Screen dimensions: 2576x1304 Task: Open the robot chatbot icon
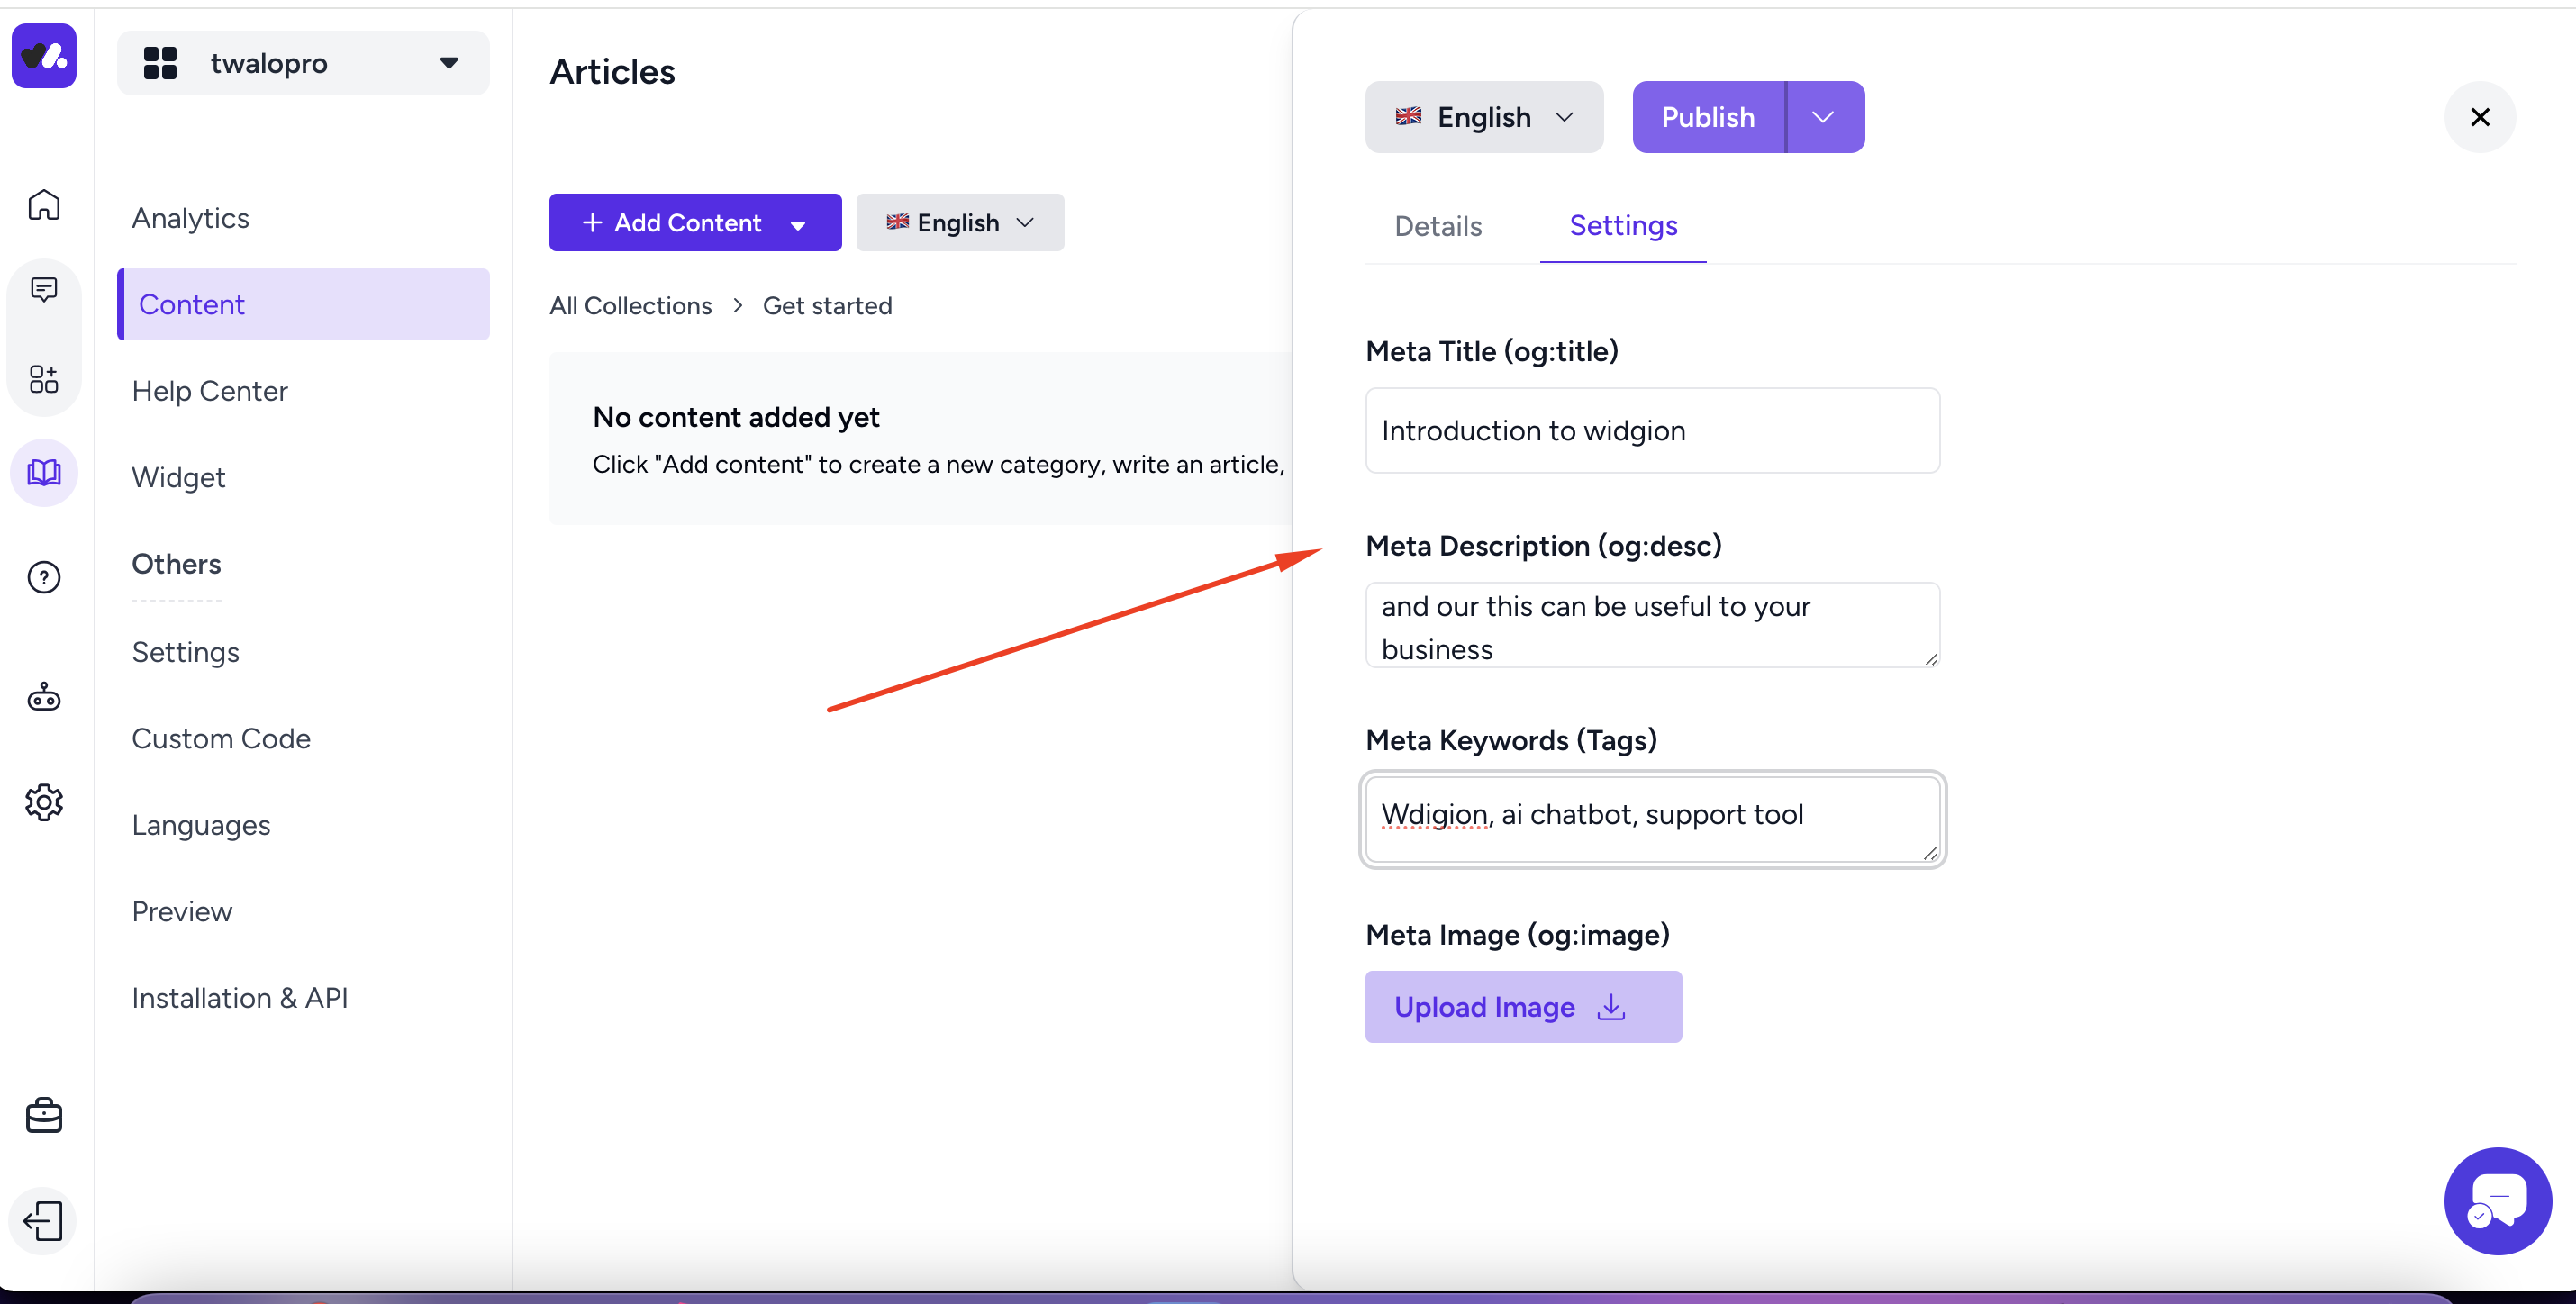coord(44,696)
